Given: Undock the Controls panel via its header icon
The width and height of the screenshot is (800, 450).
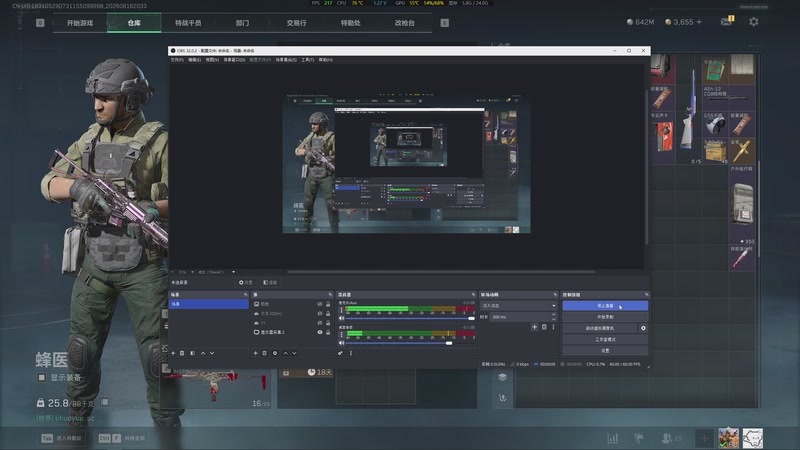Looking at the screenshot, I should (x=646, y=295).
